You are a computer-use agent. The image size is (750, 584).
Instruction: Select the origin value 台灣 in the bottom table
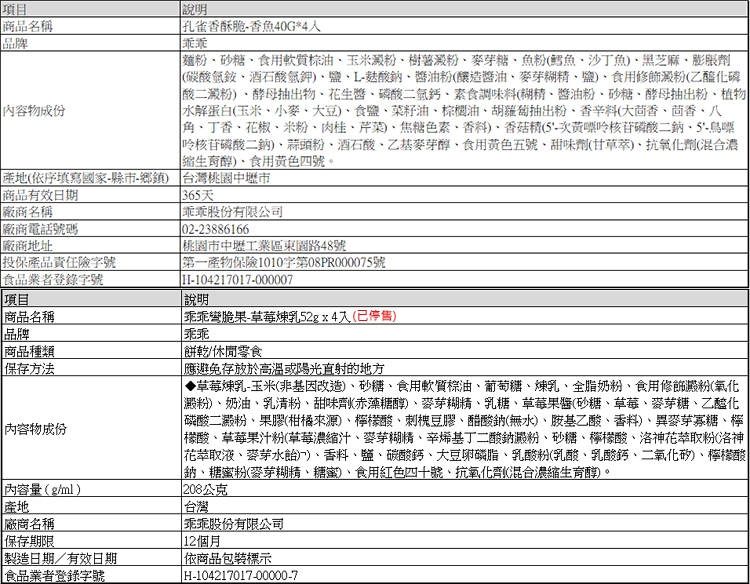196,507
